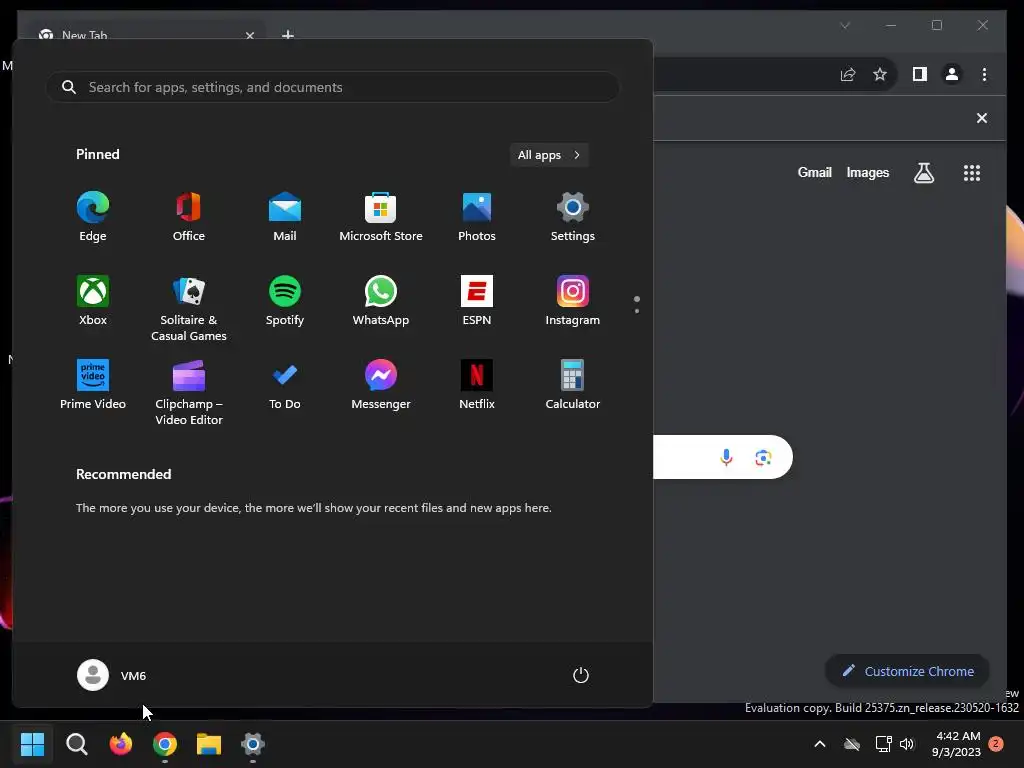Go to next page of pinned apps
This screenshot has height=768, width=1024.
[637, 311]
